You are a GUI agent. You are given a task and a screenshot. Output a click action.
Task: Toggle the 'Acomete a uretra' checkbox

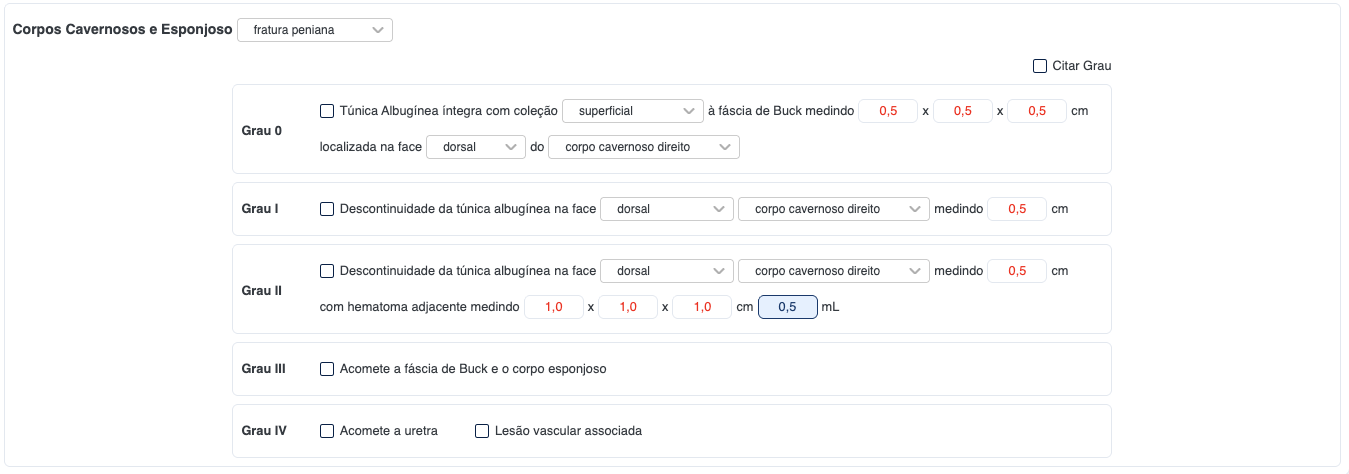tap(327, 431)
